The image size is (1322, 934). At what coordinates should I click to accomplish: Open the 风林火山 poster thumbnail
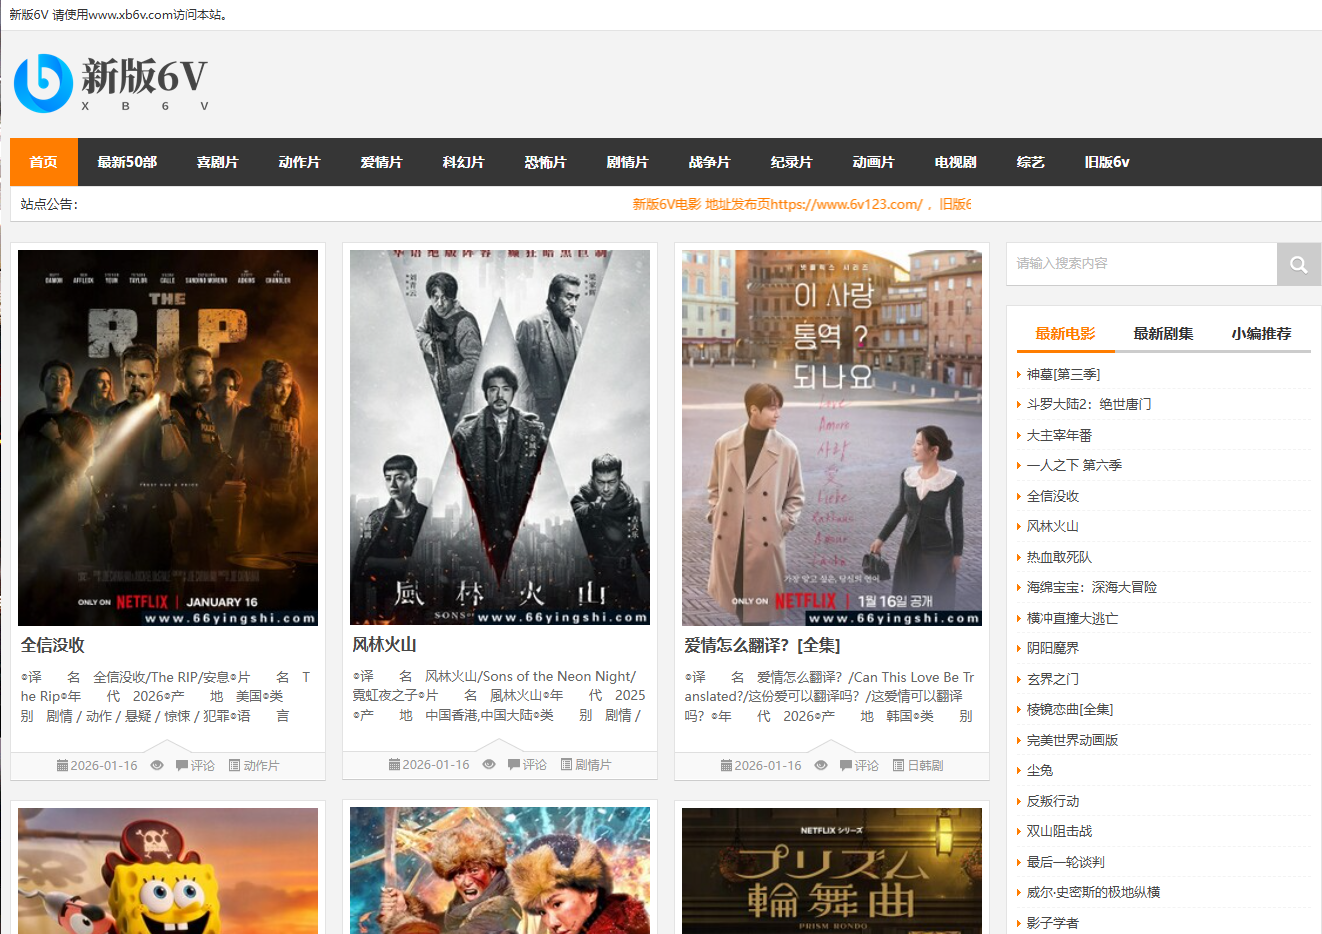(x=500, y=438)
